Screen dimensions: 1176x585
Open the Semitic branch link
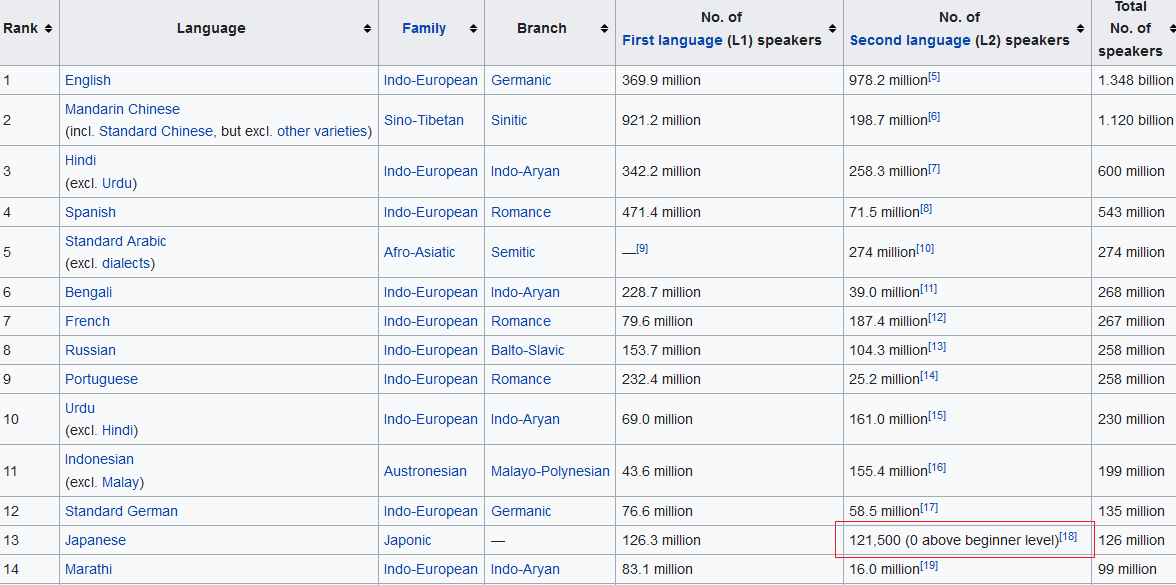click(513, 253)
